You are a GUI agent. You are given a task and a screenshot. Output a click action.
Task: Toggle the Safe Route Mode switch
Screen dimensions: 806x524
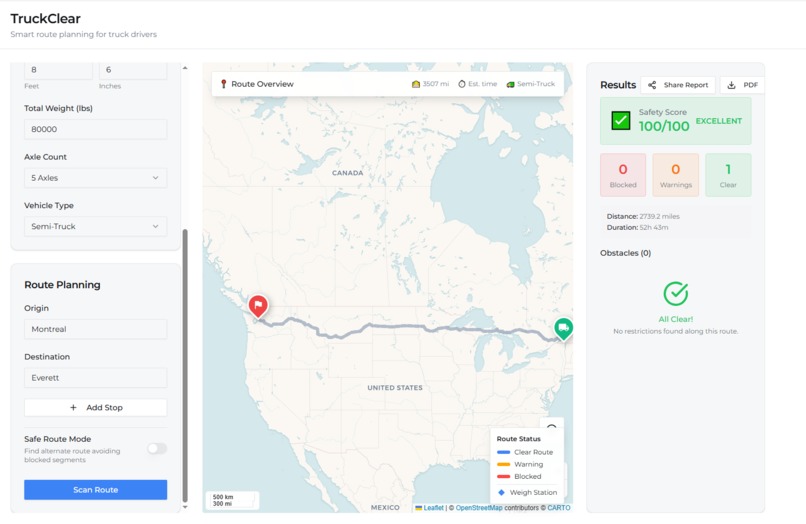[157, 448]
